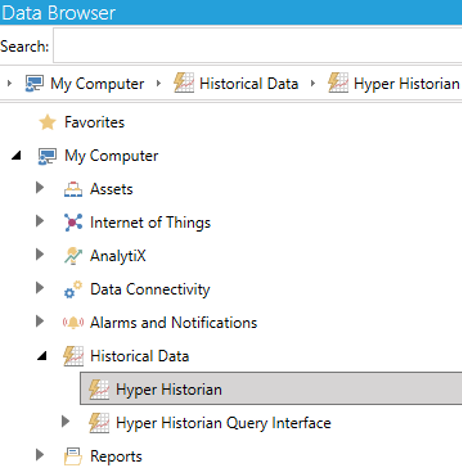Click the Favorites star icon
The image size is (462, 469).
coord(47,122)
